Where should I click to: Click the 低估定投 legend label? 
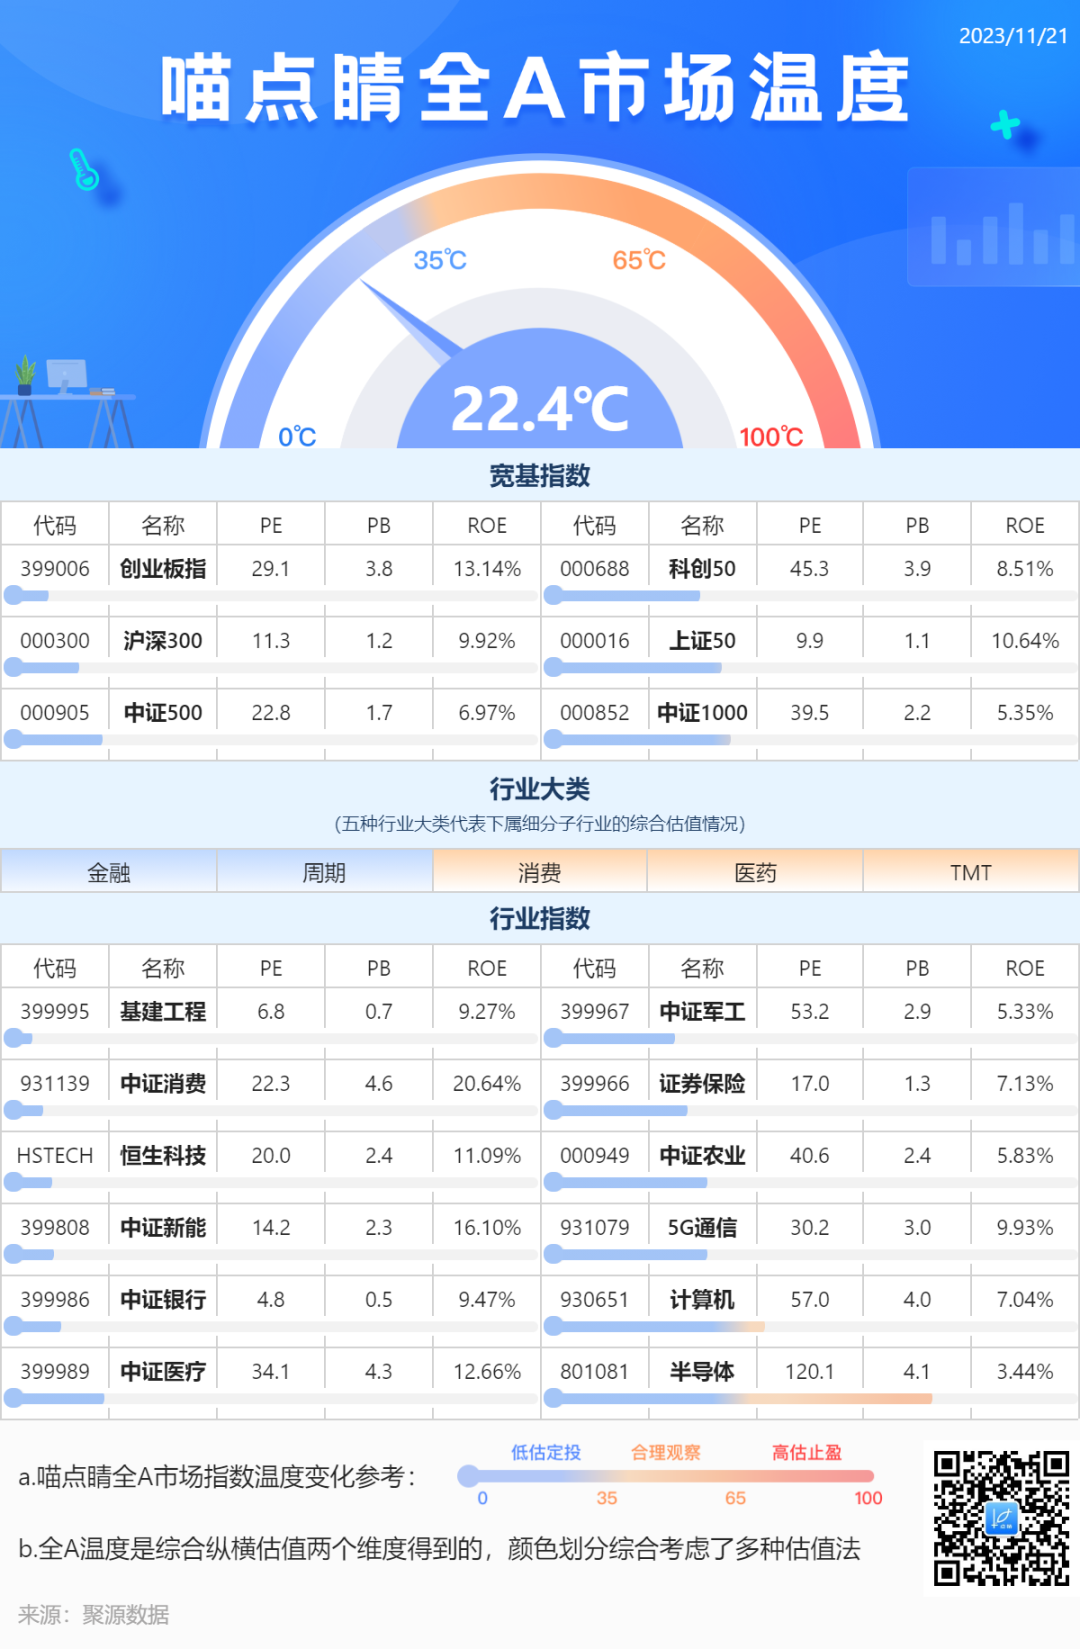pos(546,1452)
